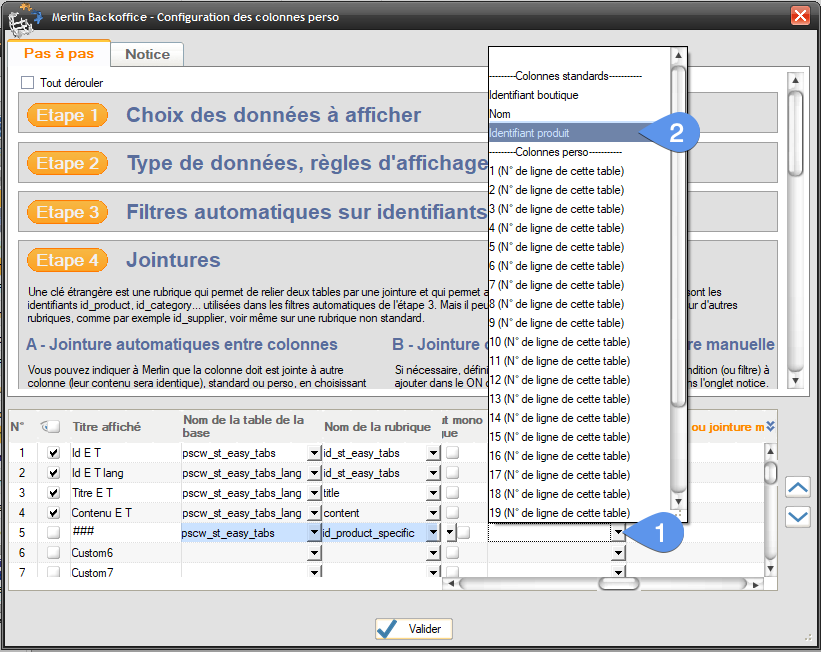Click the numbered callout badge 1

tap(662, 534)
